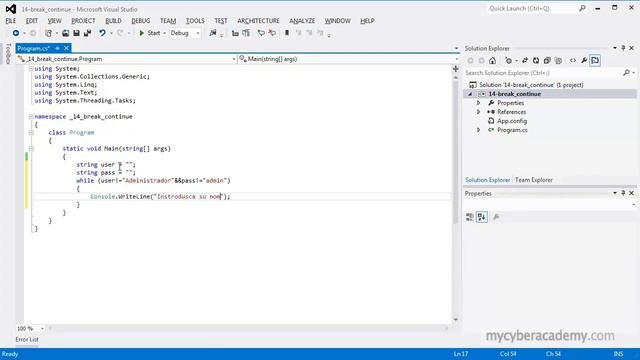Click the New Project toolbar icon
Screen dimensions: 640x360
pyautogui.click(x=49, y=33)
